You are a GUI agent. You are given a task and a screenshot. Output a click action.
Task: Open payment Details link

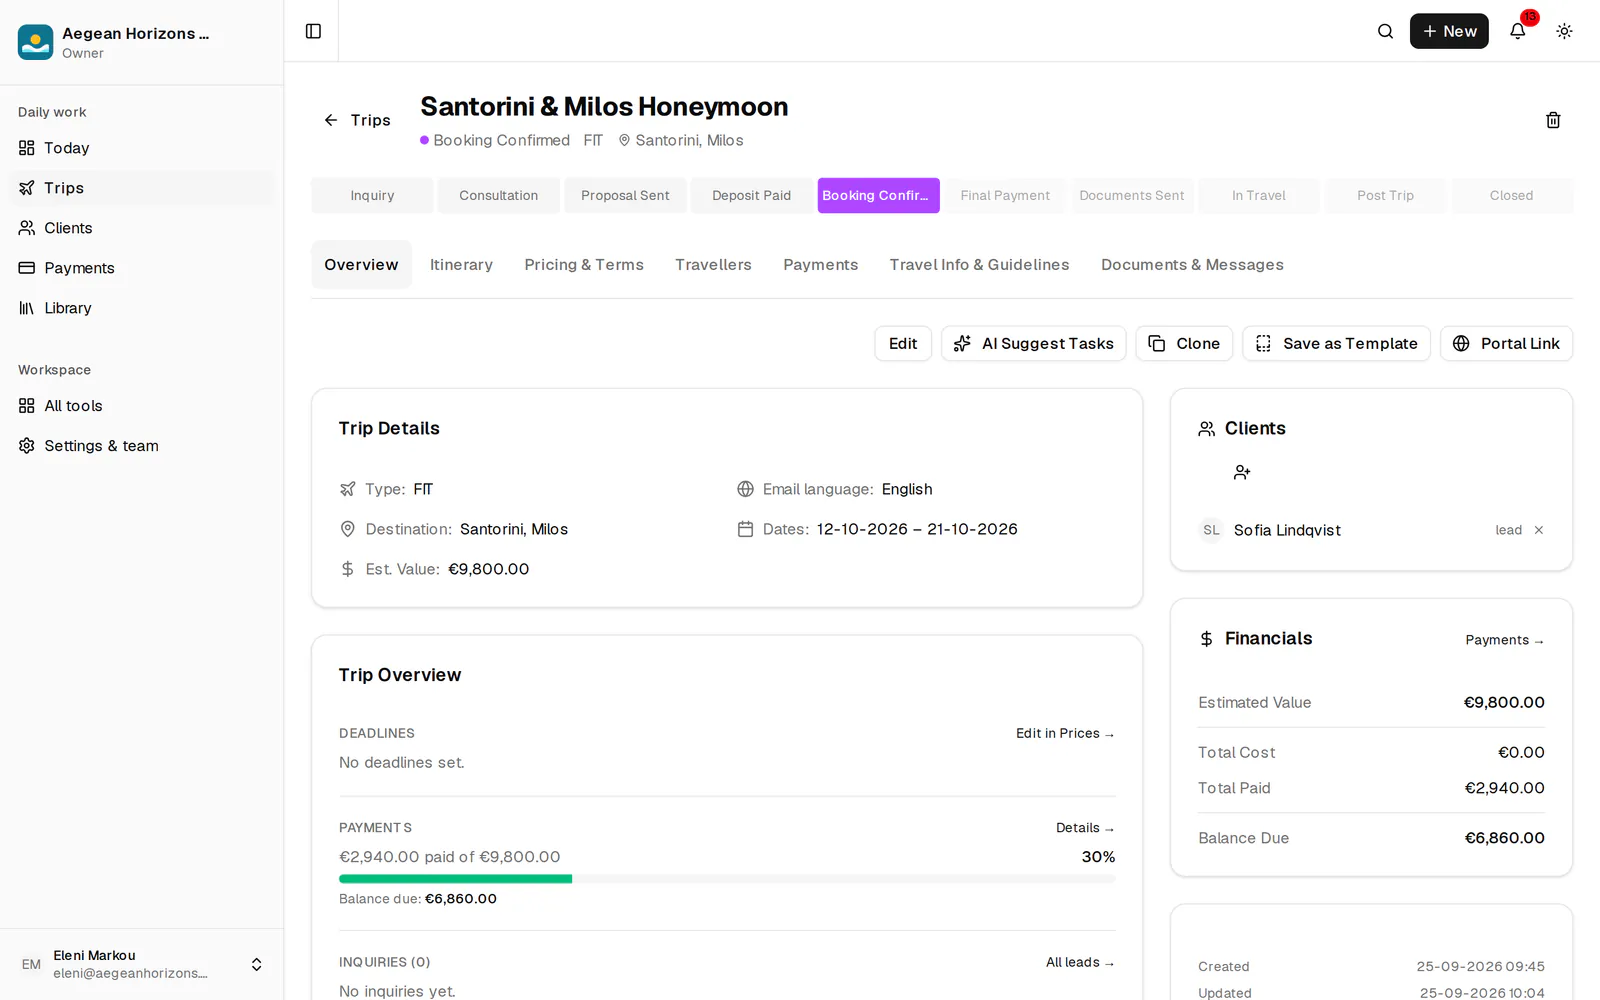(1085, 828)
